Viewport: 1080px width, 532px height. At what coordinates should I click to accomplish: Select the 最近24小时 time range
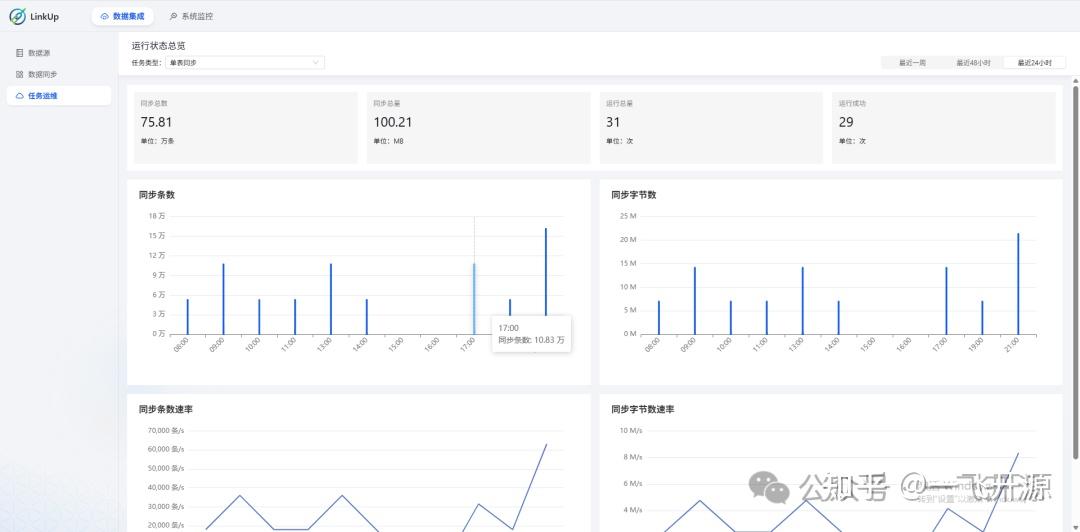(1035, 63)
